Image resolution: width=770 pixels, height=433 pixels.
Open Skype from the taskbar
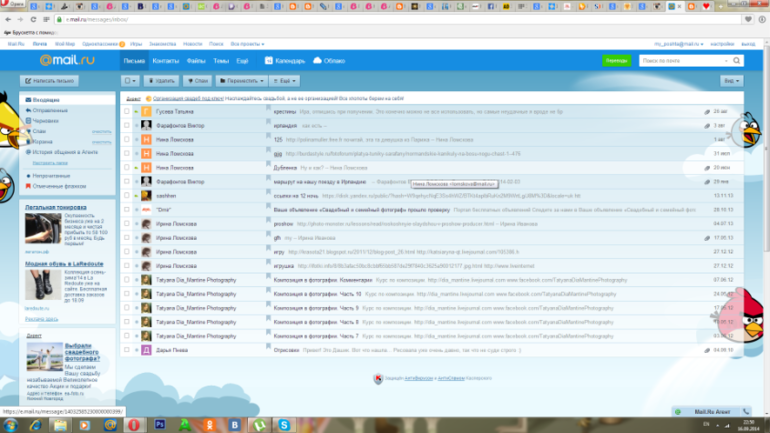285,424
